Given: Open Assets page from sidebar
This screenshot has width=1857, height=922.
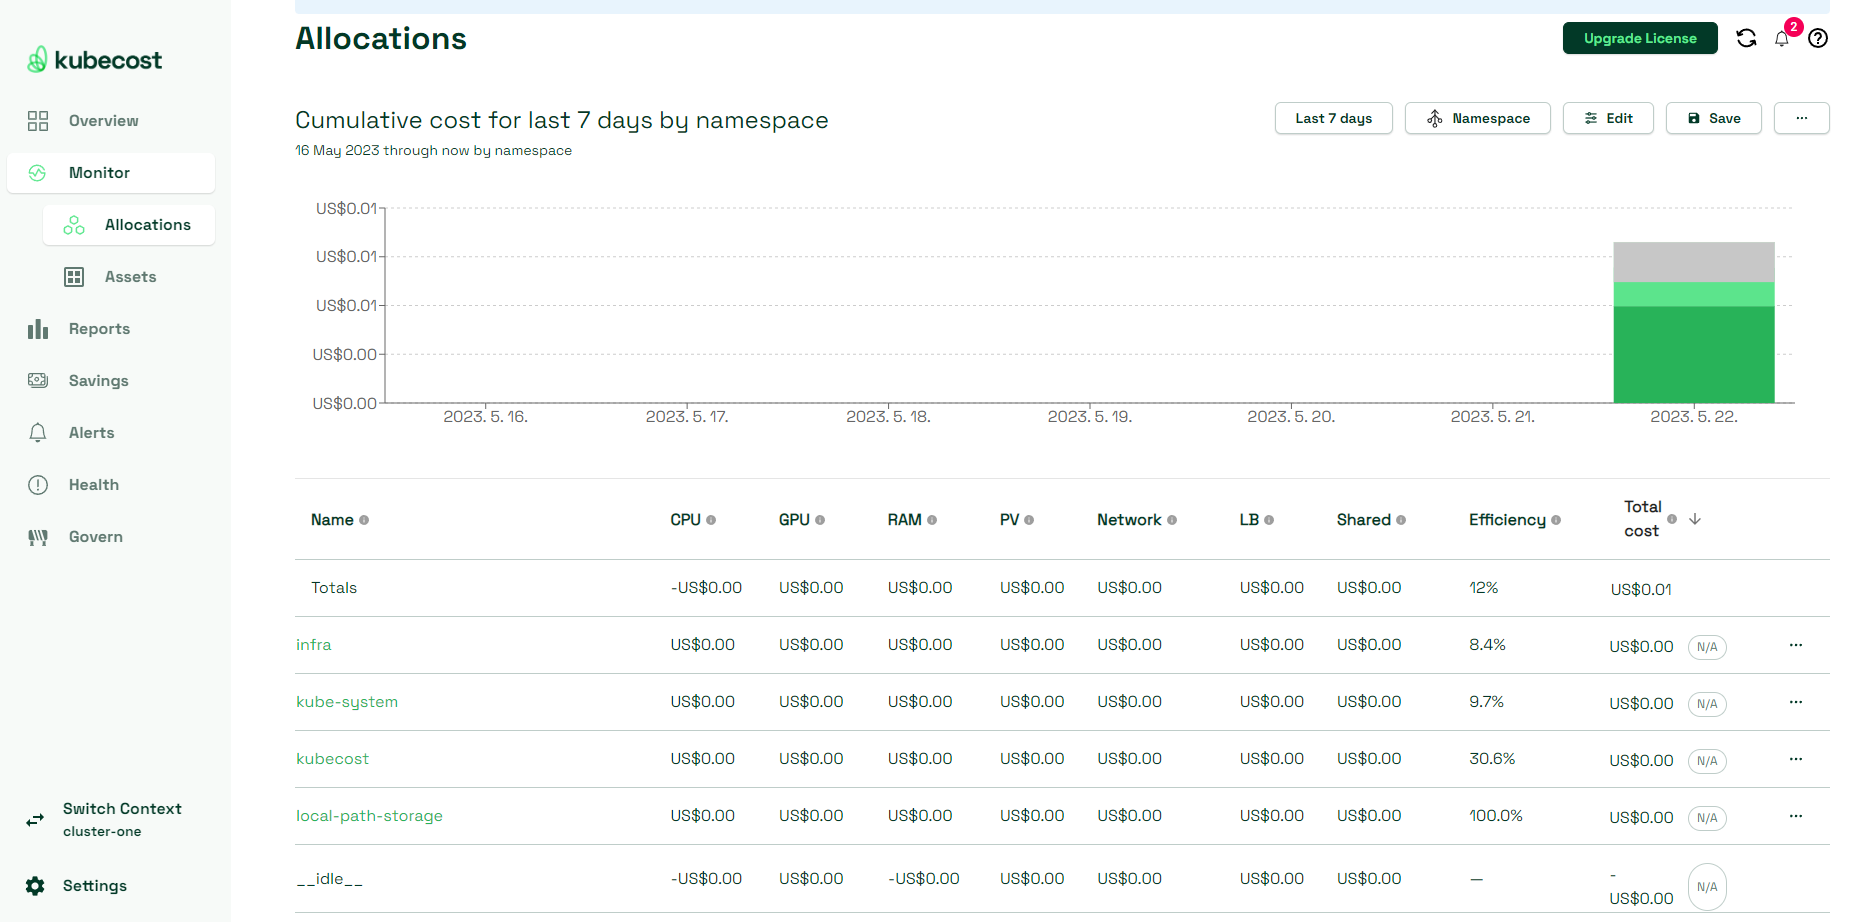Looking at the screenshot, I should click(x=129, y=277).
